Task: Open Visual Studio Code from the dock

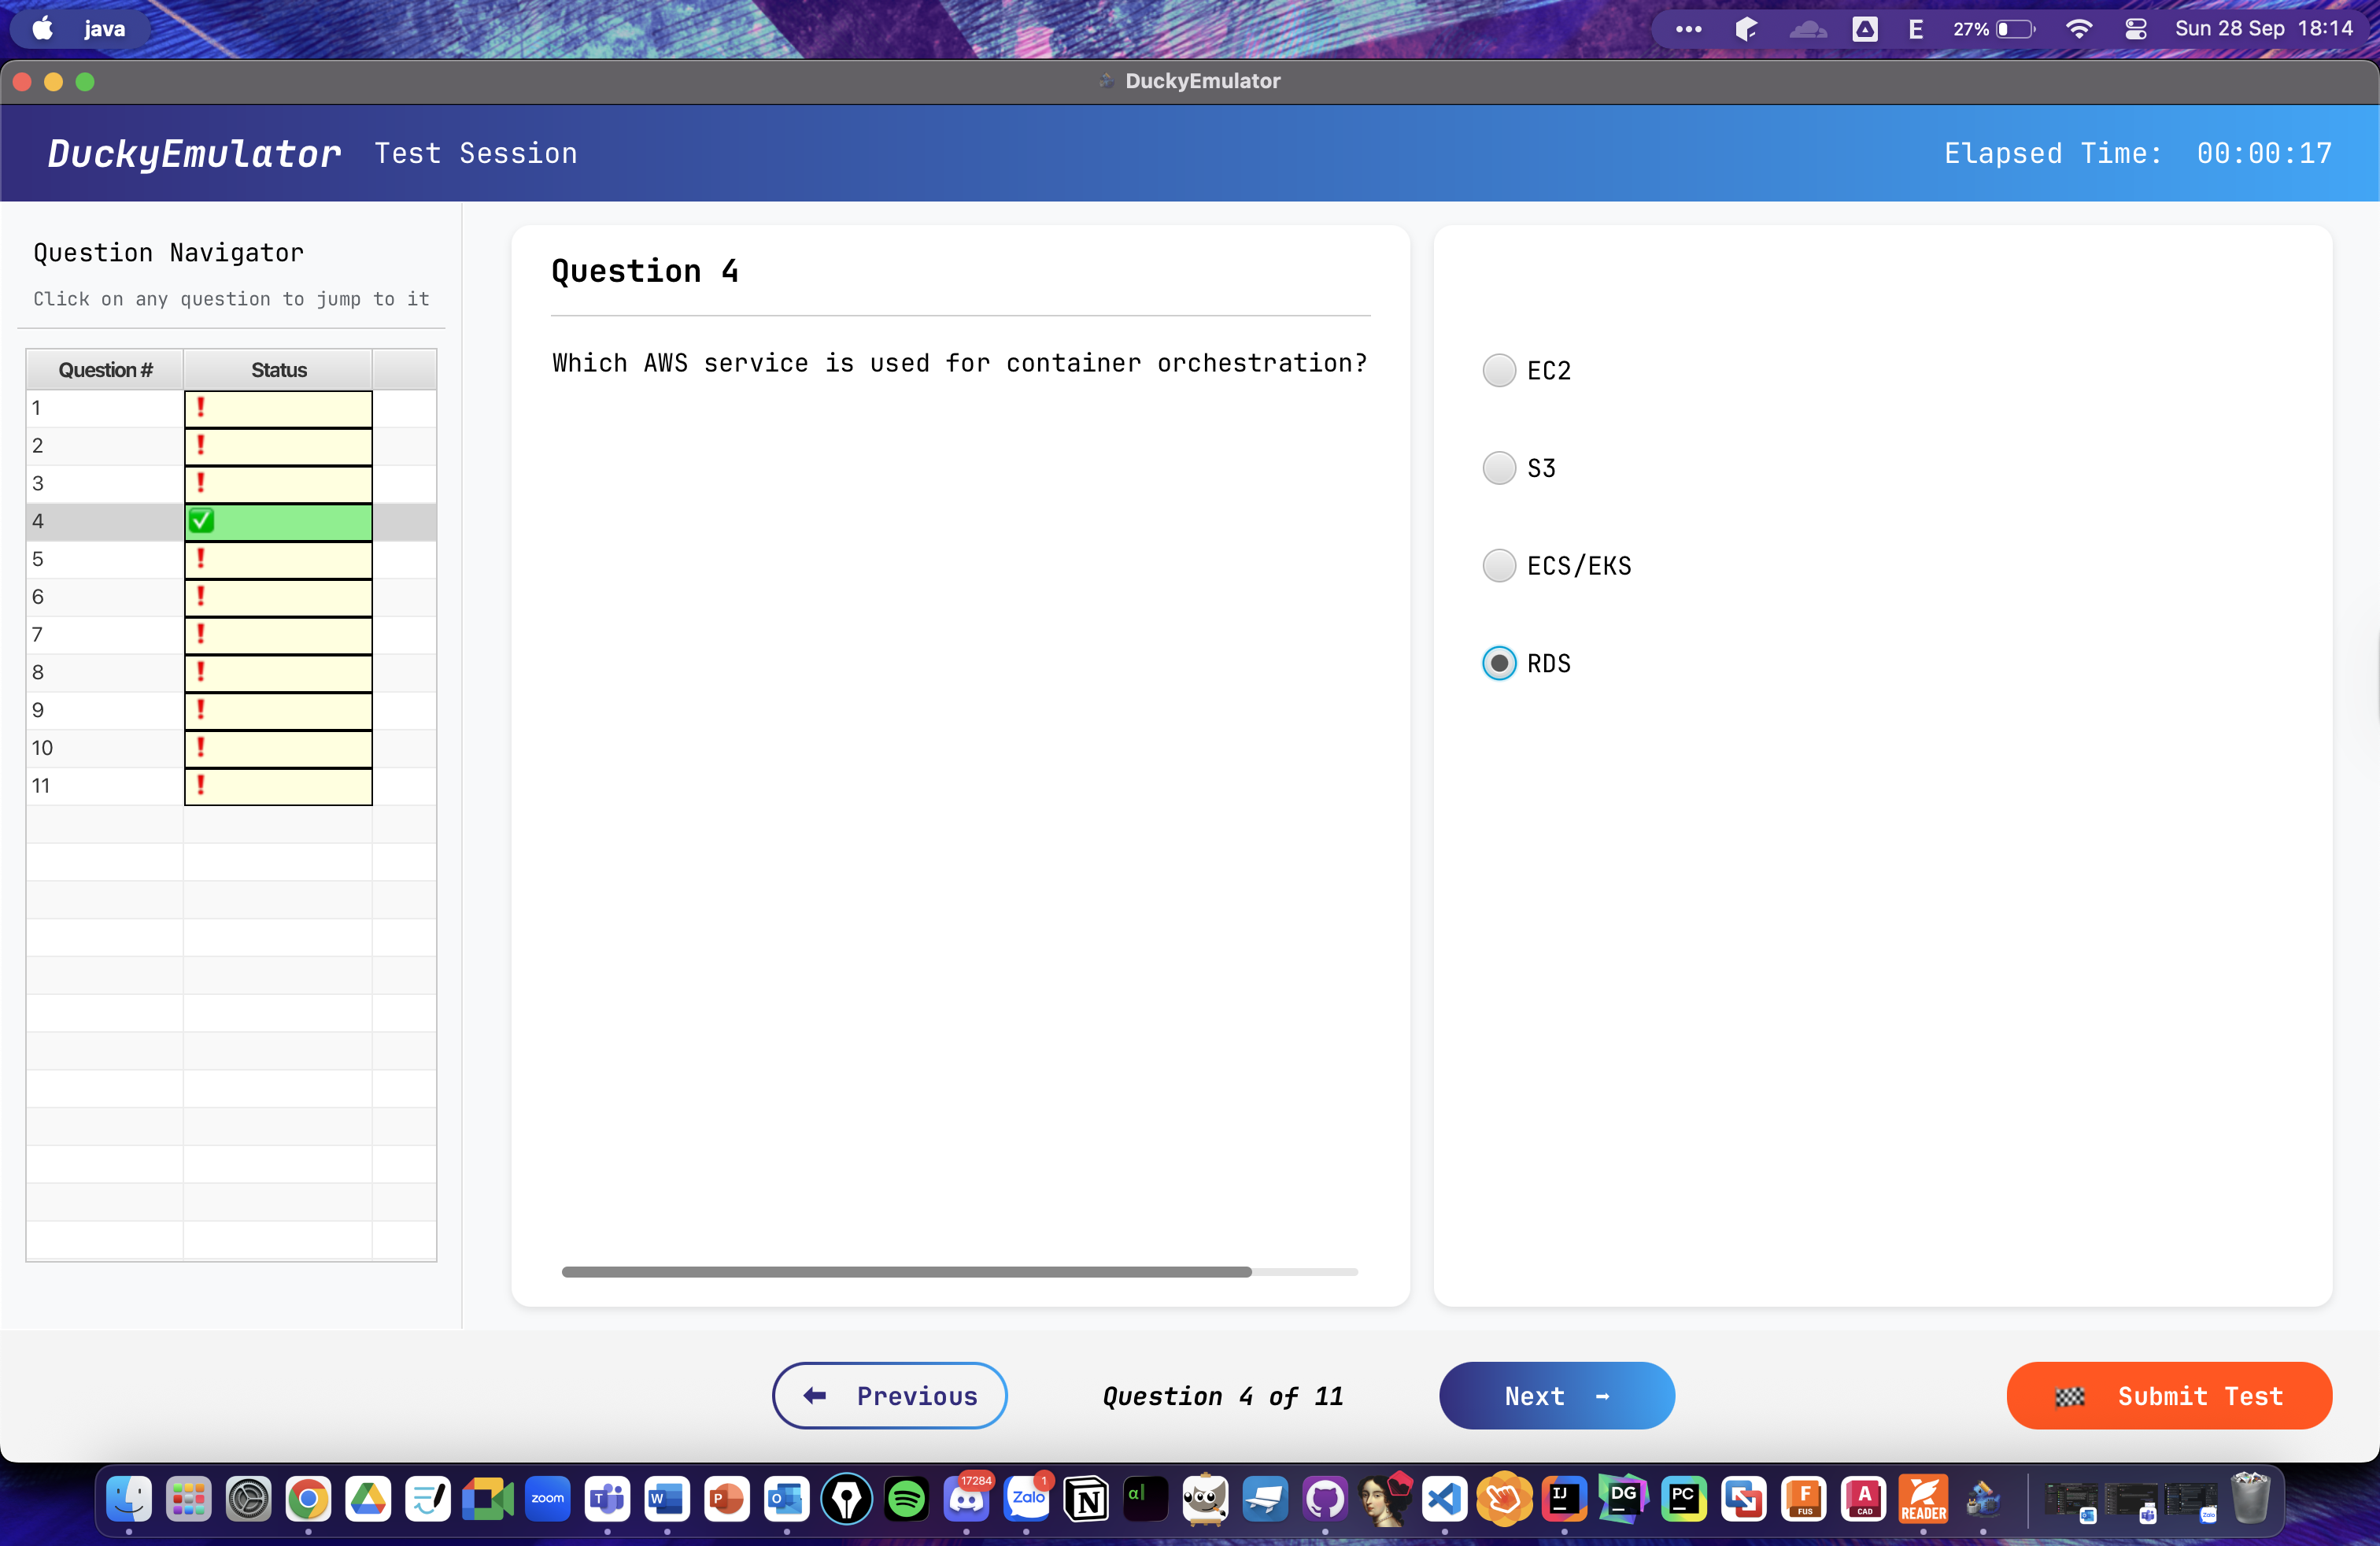Action: [1445, 1499]
